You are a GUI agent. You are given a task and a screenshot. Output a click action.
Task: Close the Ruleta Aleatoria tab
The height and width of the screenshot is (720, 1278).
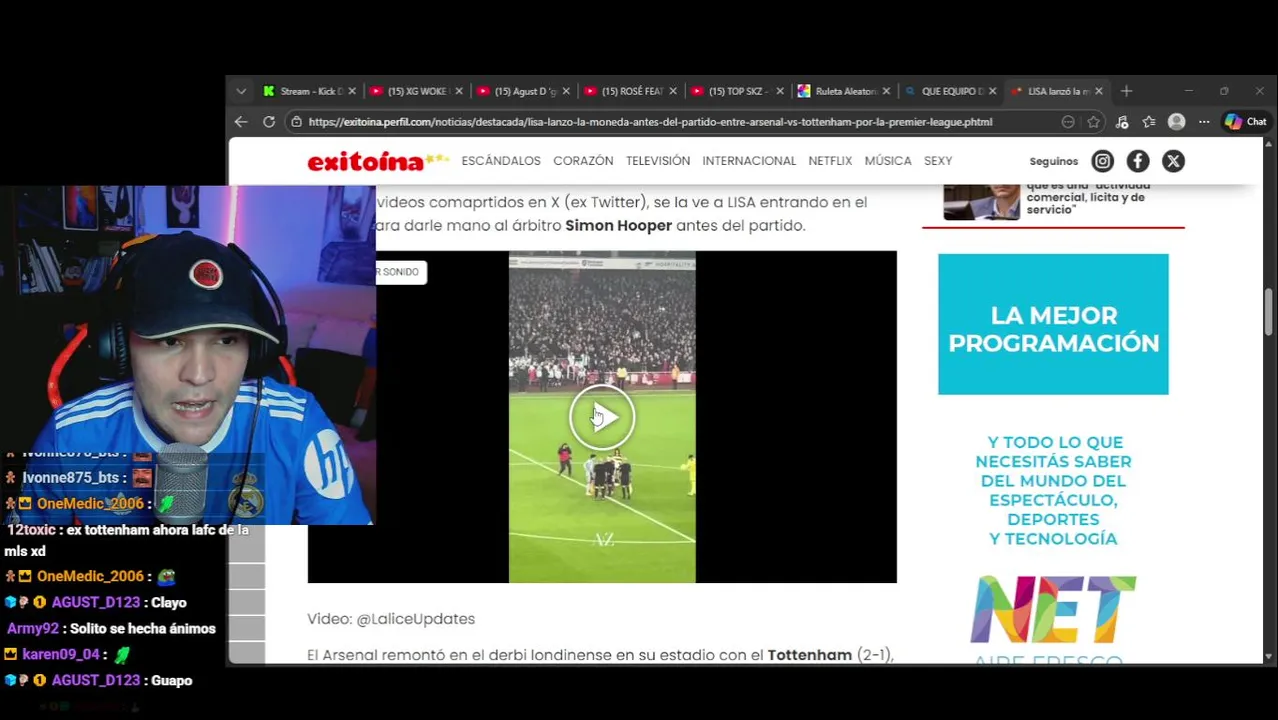pos(887,91)
